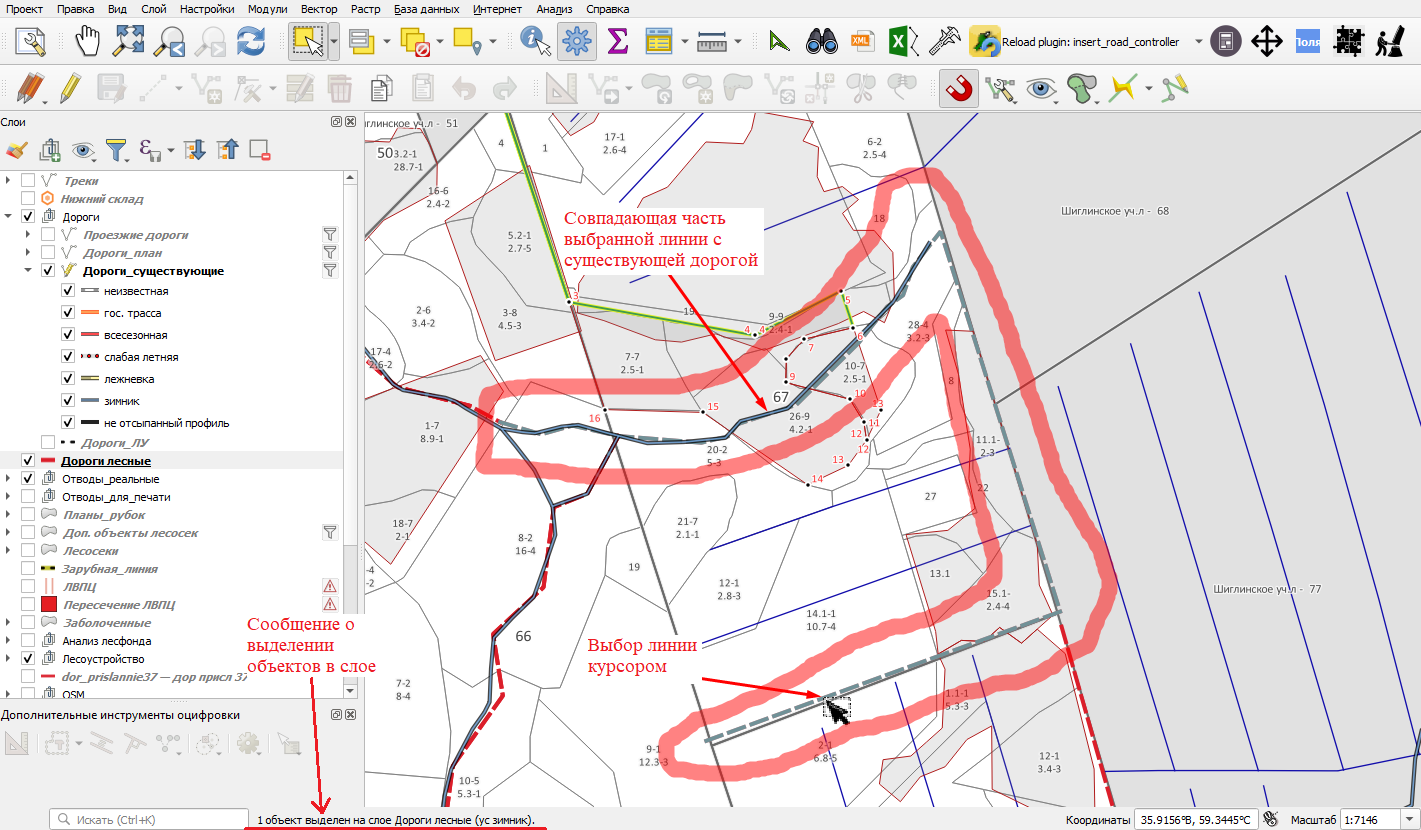Click Collapse All icon in layers panel
The height and width of the screenshot is (830, 1421).
228,151
